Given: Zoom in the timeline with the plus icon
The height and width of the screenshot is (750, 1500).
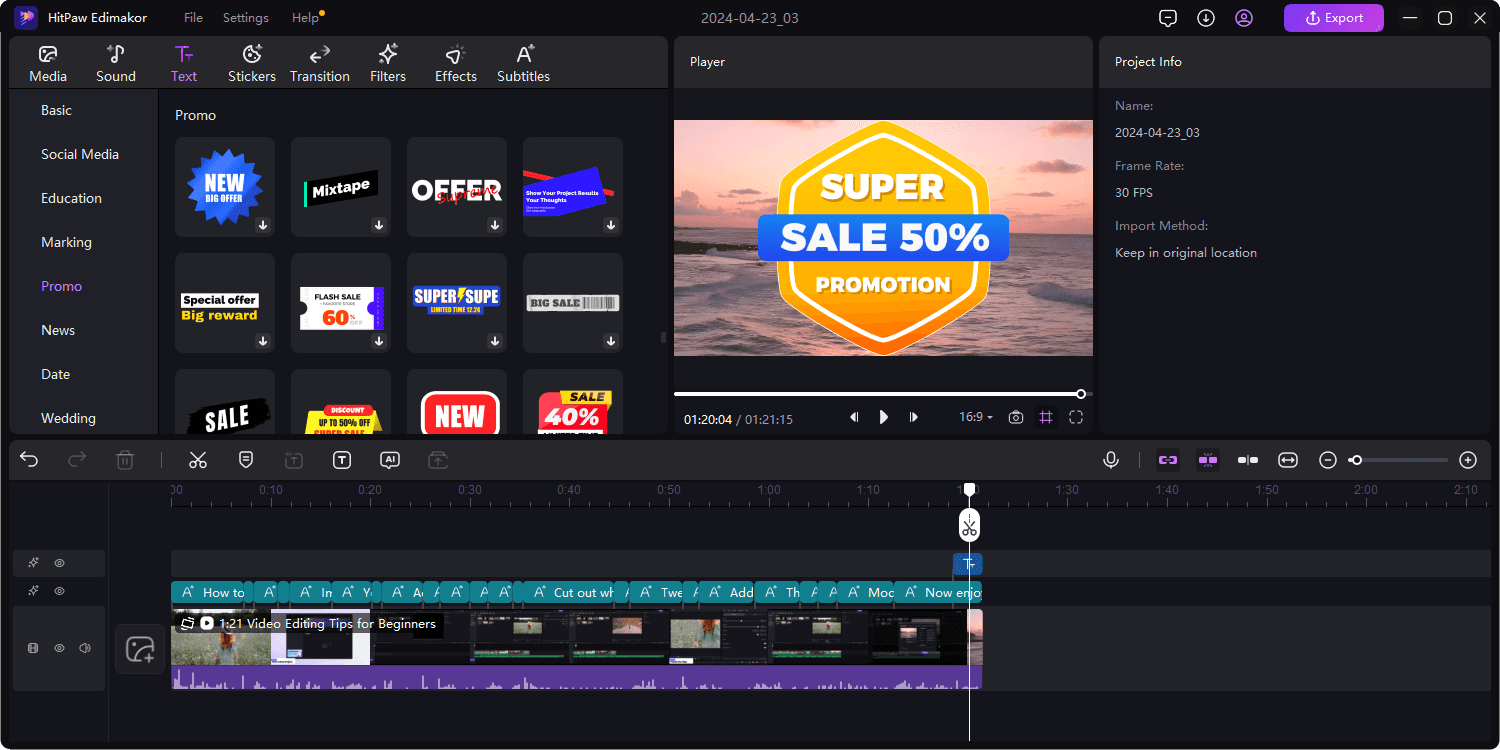Looking at the screenshot, I should click(x=1468, y=460).
